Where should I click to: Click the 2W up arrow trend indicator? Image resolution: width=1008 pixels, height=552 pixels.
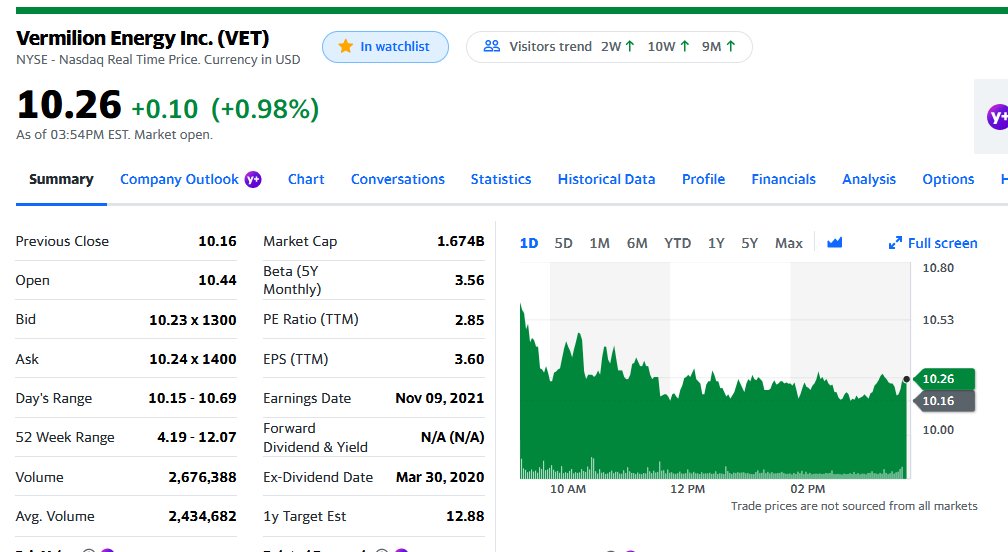pos(630,46)
